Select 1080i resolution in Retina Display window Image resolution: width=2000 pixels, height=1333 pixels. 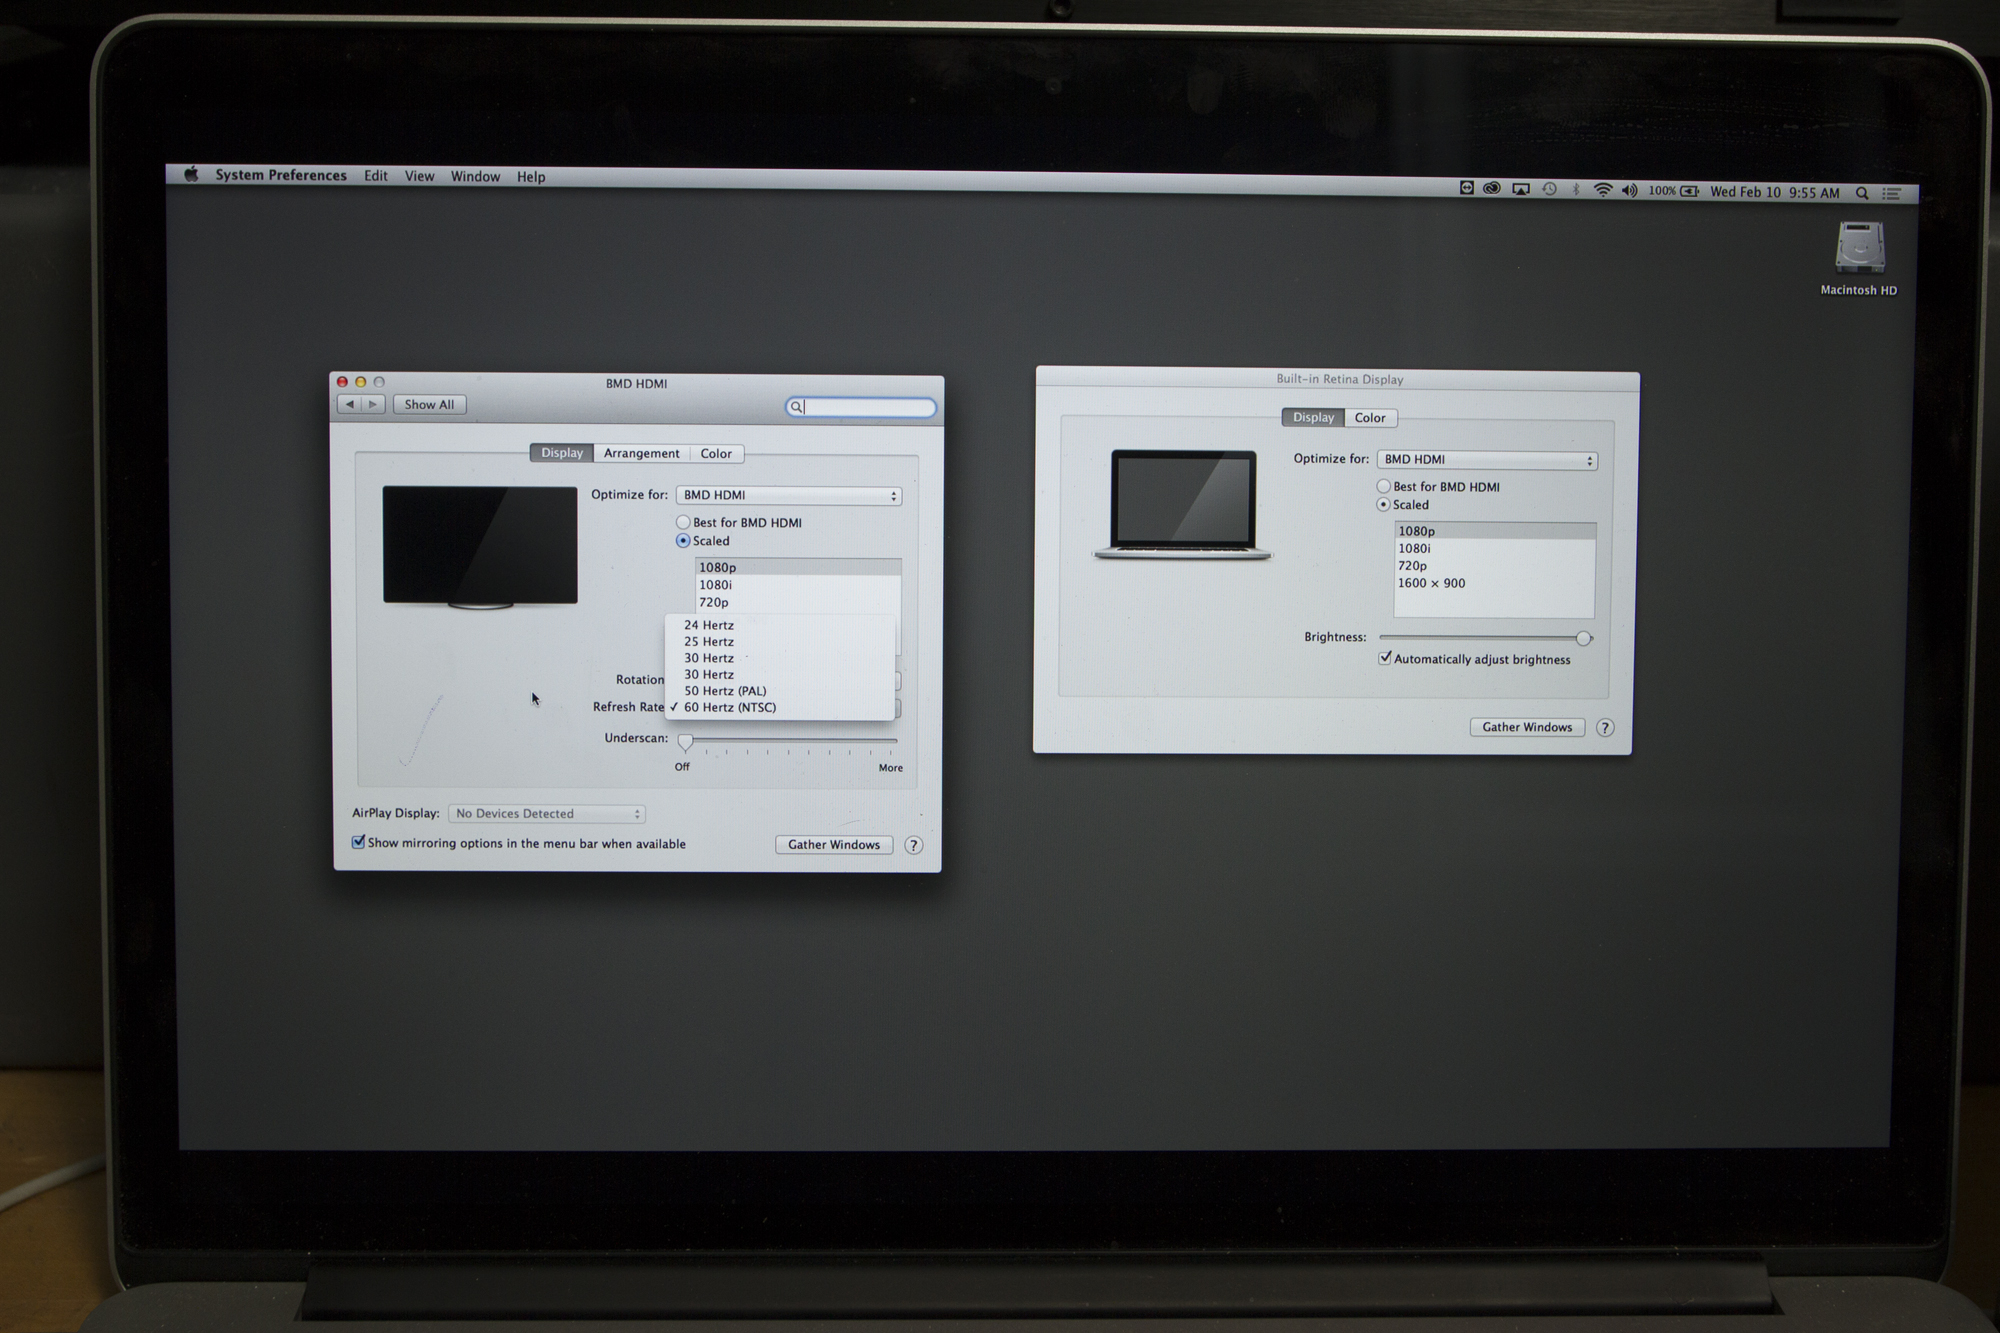click(x=1495, y=548)
